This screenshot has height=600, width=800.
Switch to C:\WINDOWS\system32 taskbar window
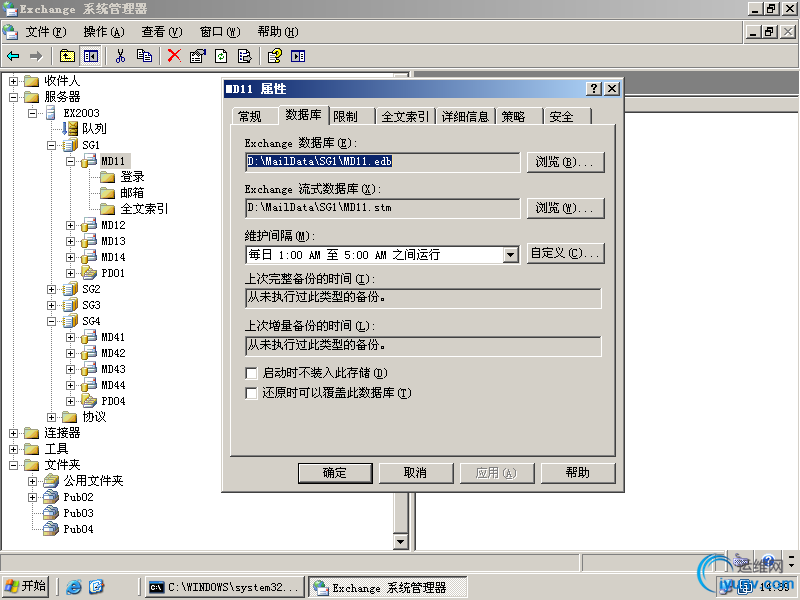click(x=224, y=587)
